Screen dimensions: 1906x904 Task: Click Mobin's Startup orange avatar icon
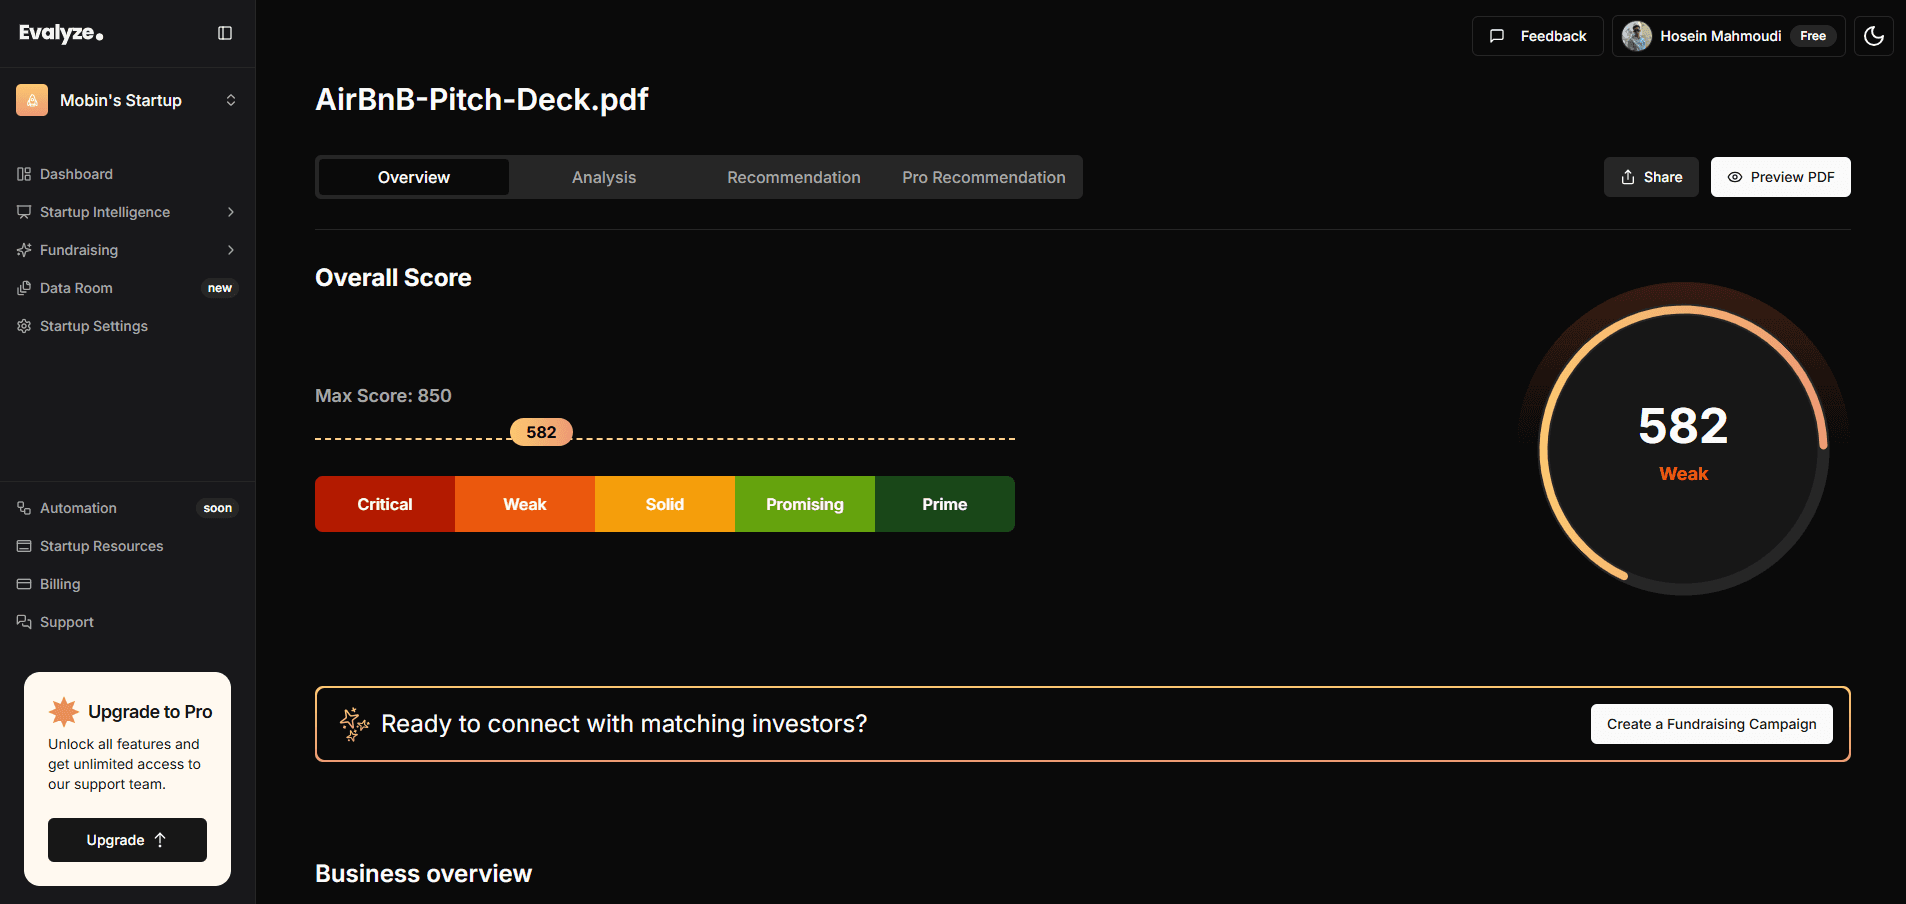point(32,100)
